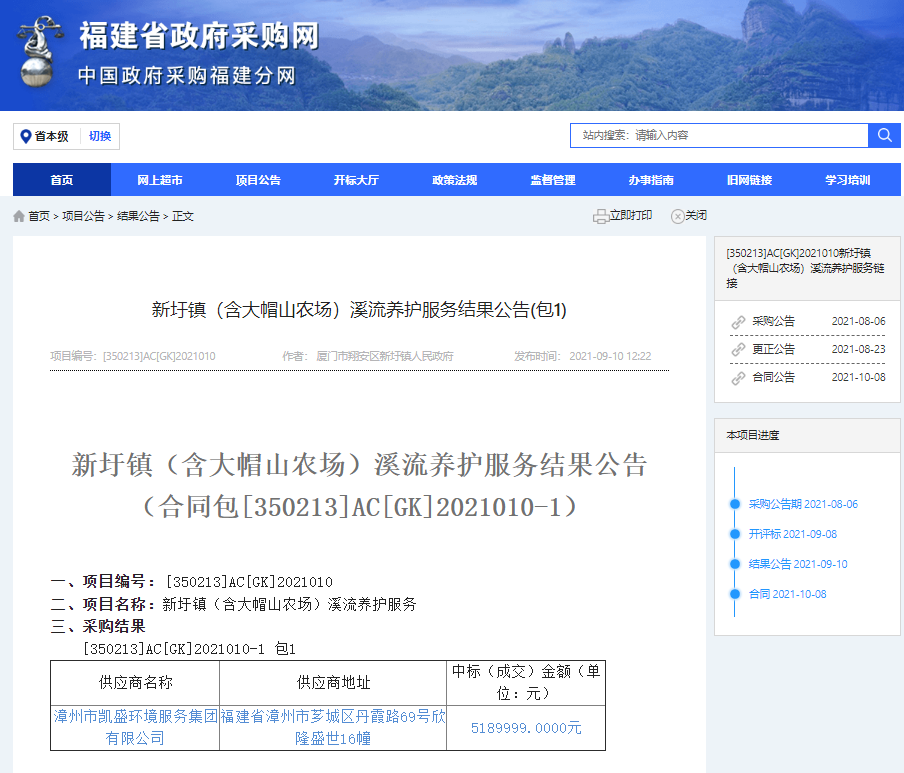Click the printer icon for 立即打印
The image size is (904, 773).
[x=601, y=216]
